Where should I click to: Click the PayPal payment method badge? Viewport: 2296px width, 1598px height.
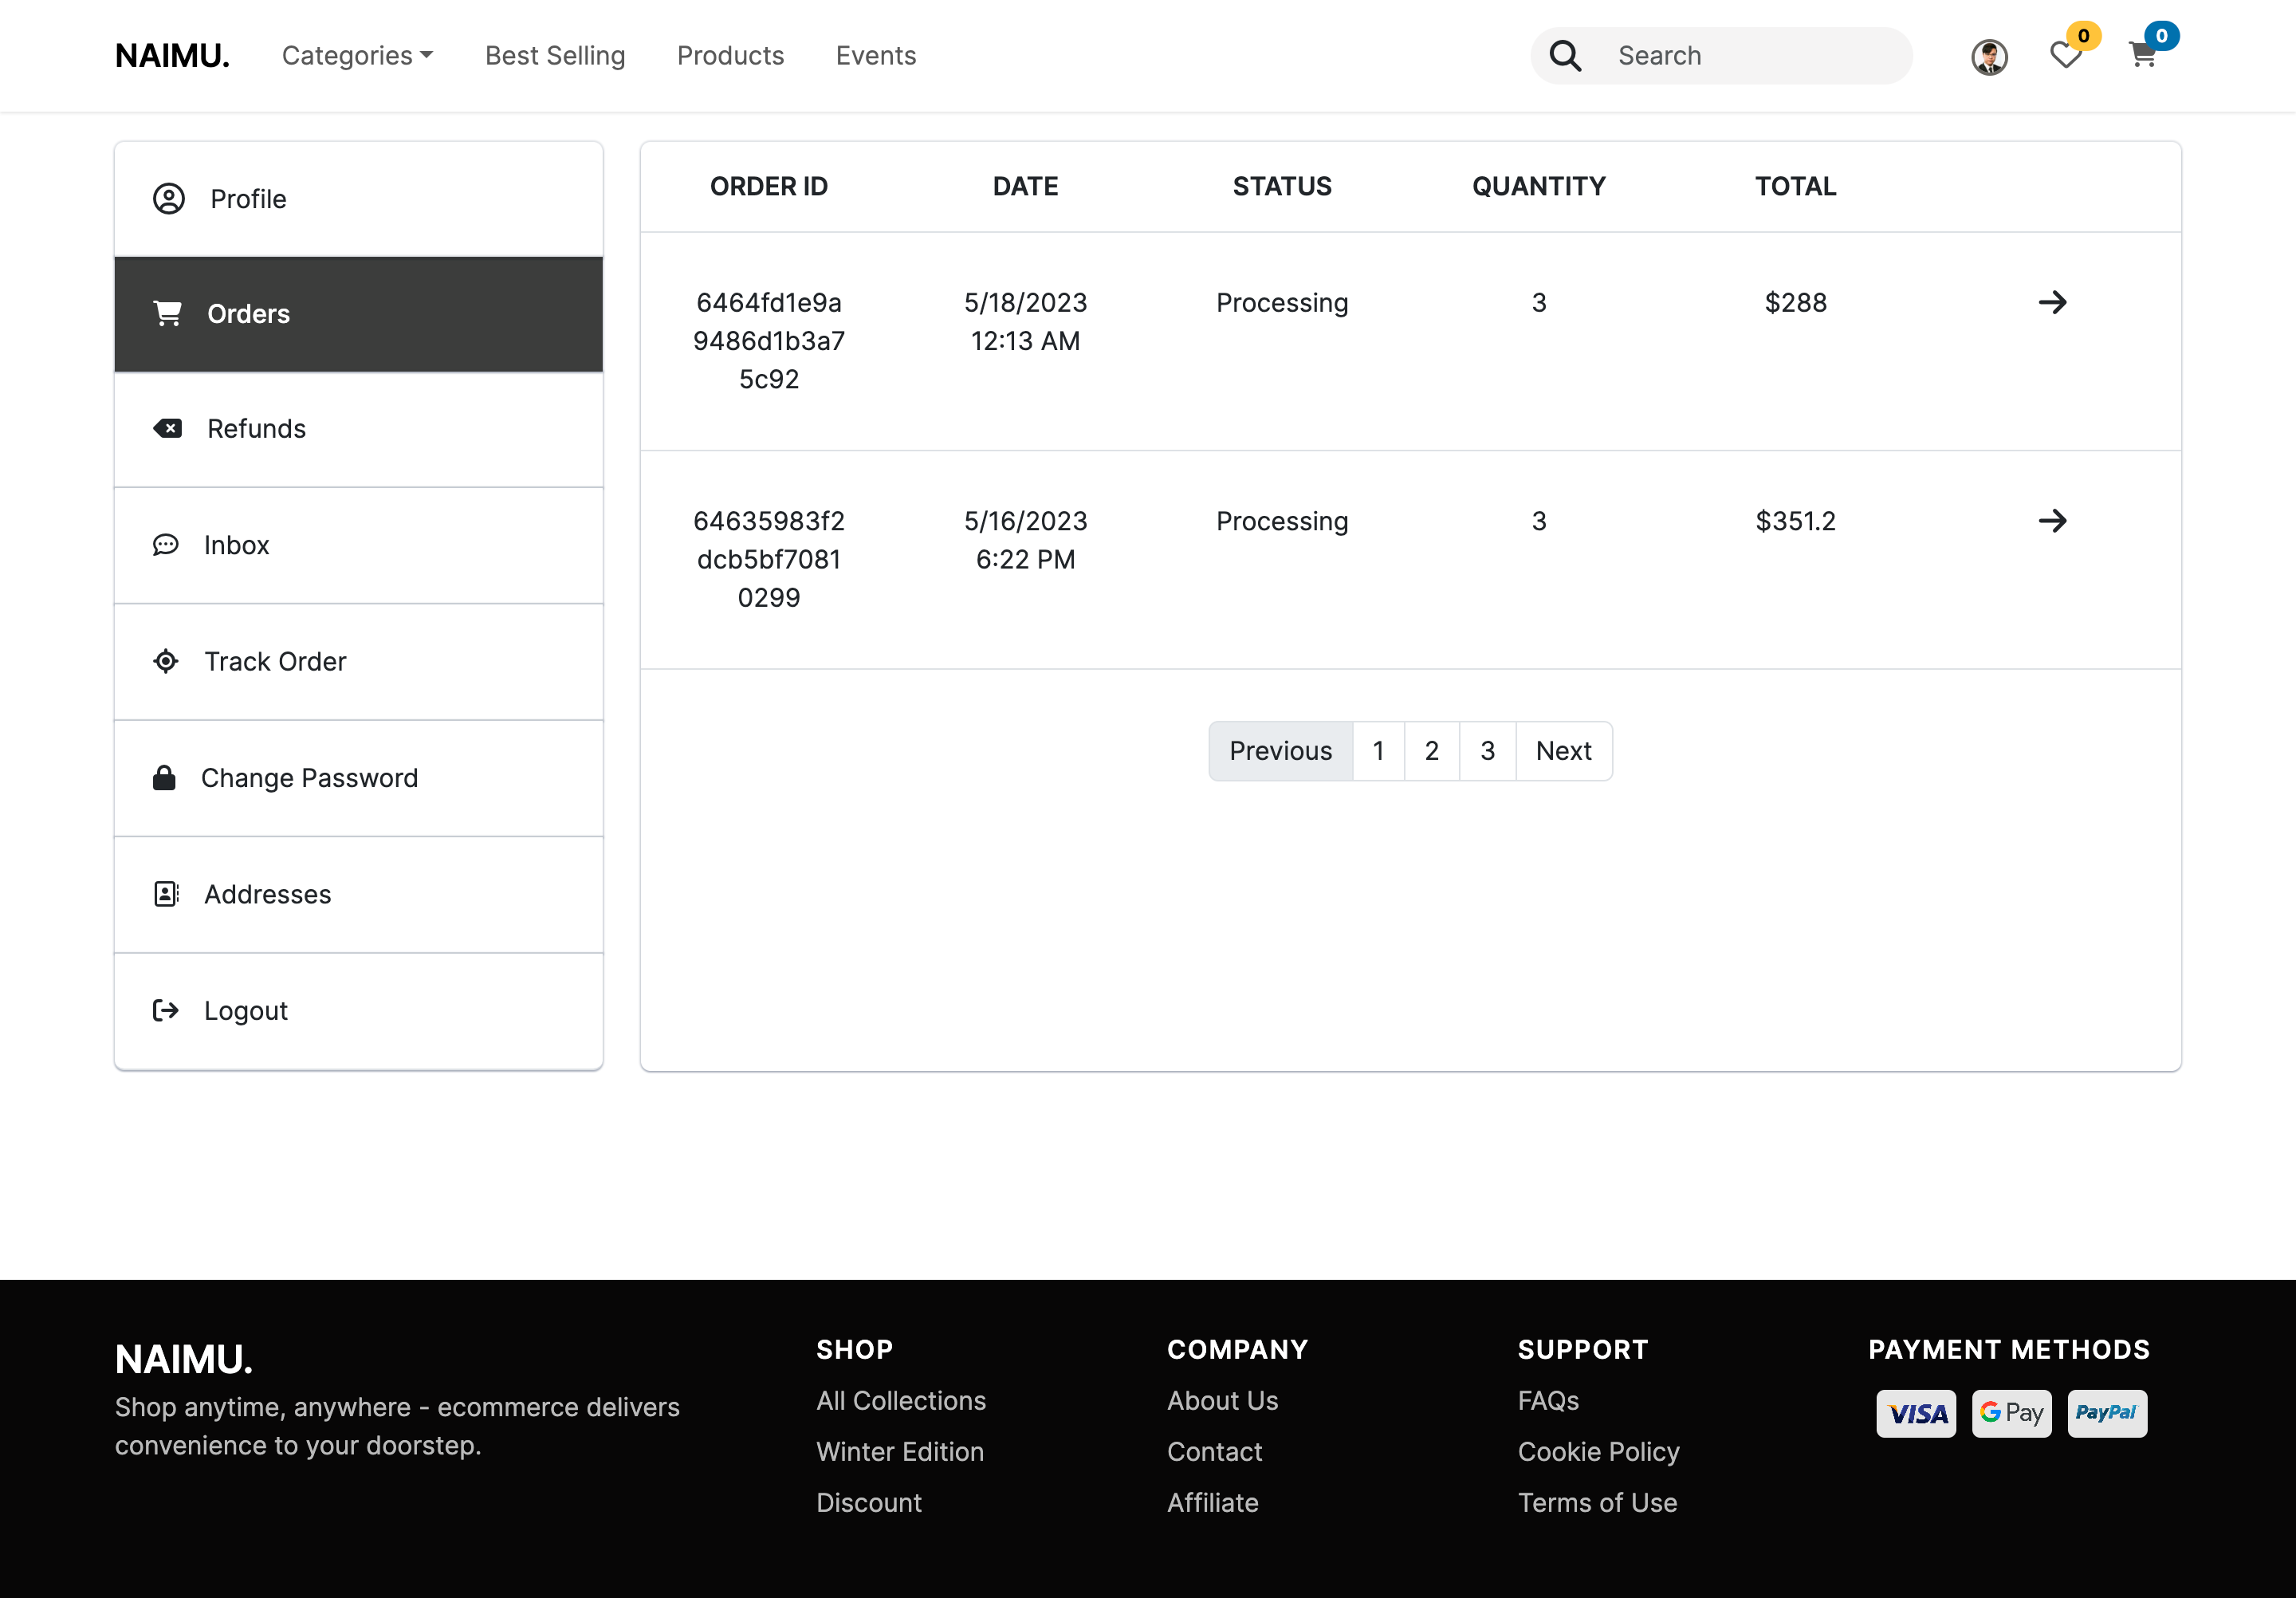2107,1413
